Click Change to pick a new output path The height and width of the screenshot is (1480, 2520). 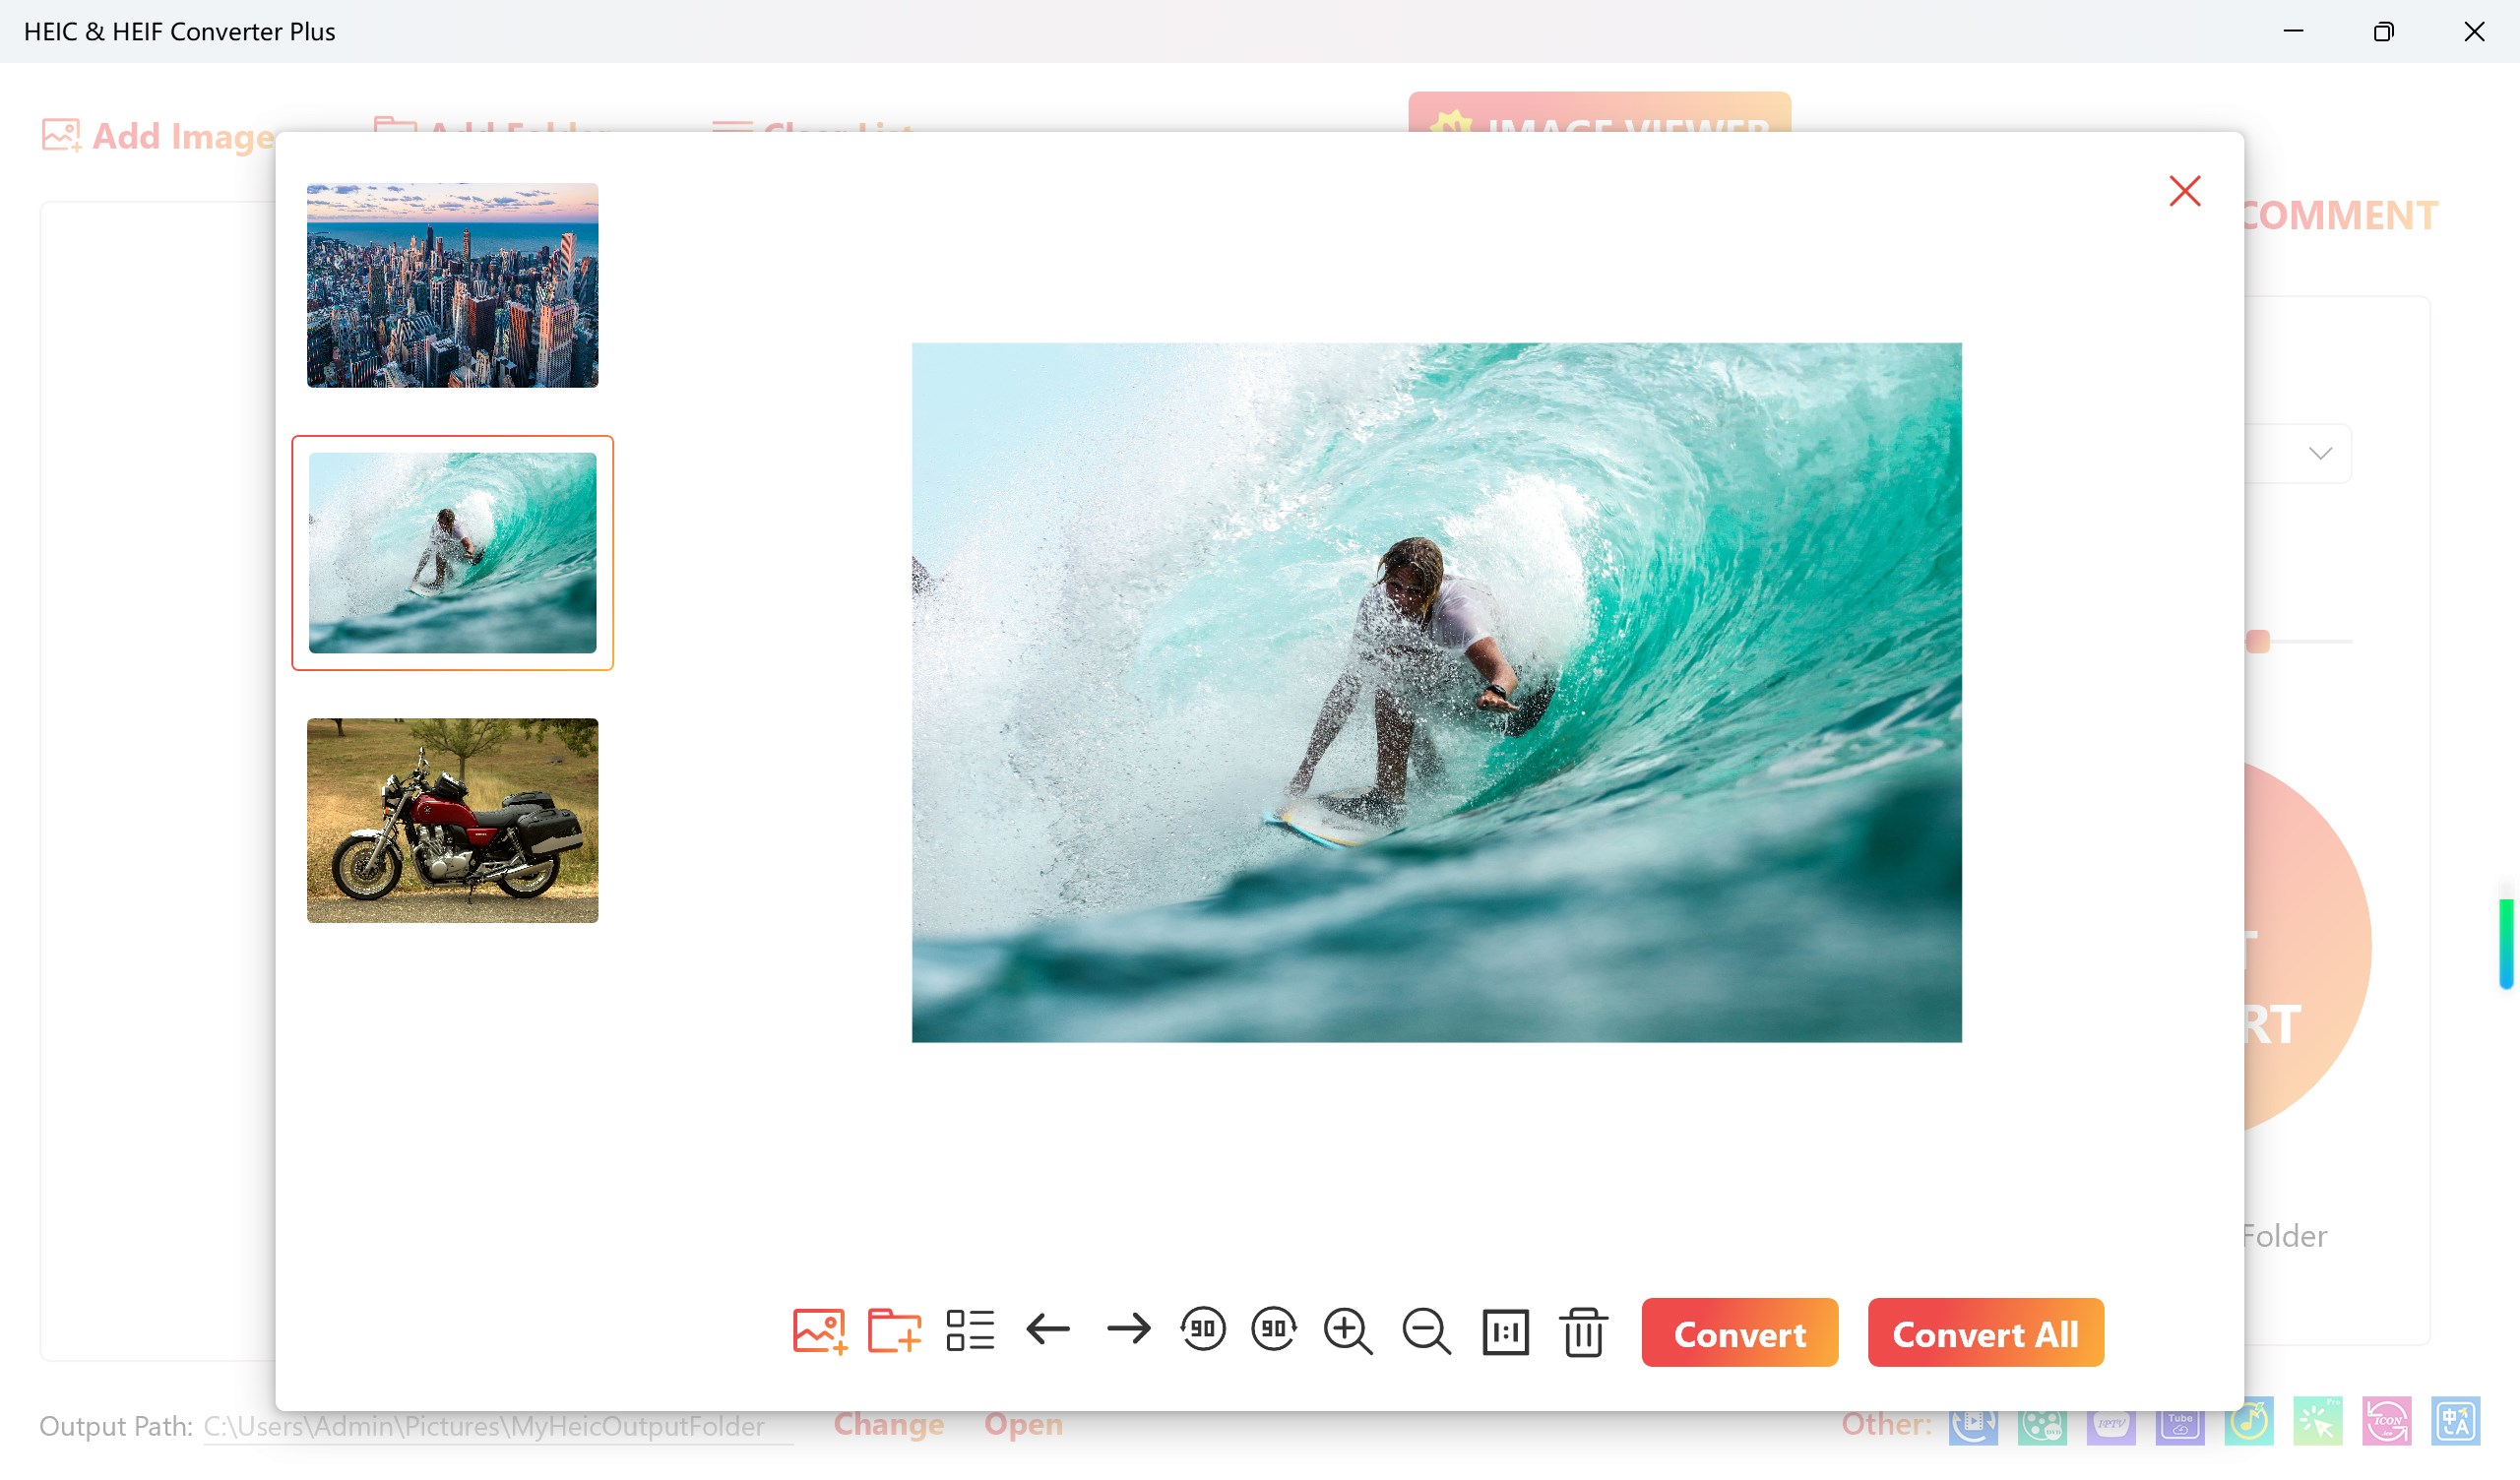pyautogui.click(x=888, y=1424)
